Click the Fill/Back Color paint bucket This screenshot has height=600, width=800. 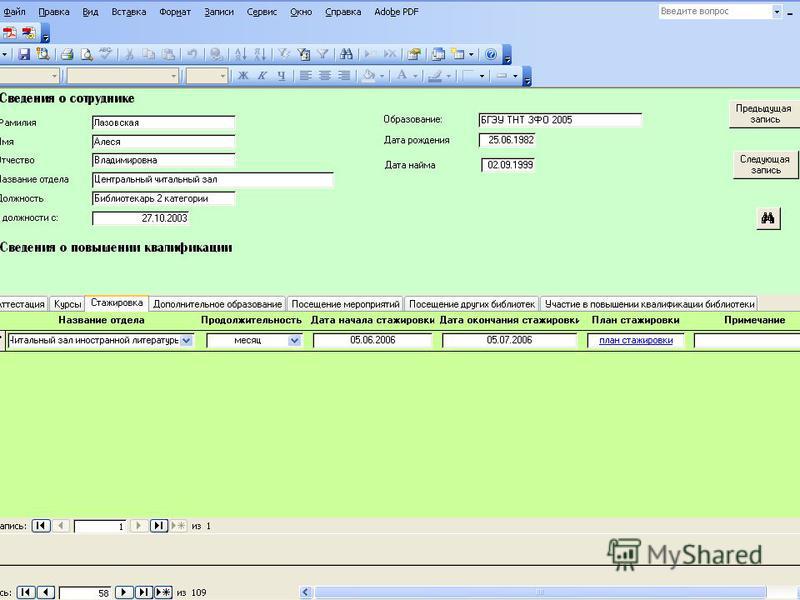[368, 76]
